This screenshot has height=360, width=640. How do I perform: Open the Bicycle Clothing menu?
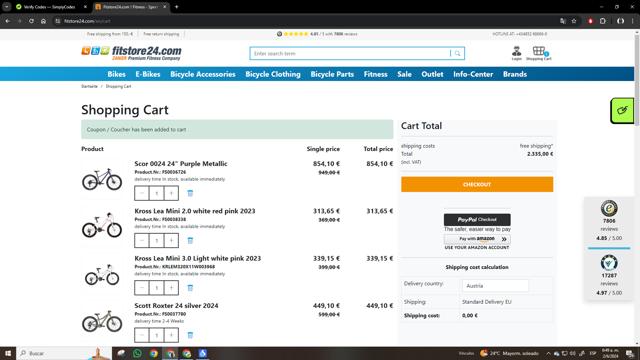273,74
